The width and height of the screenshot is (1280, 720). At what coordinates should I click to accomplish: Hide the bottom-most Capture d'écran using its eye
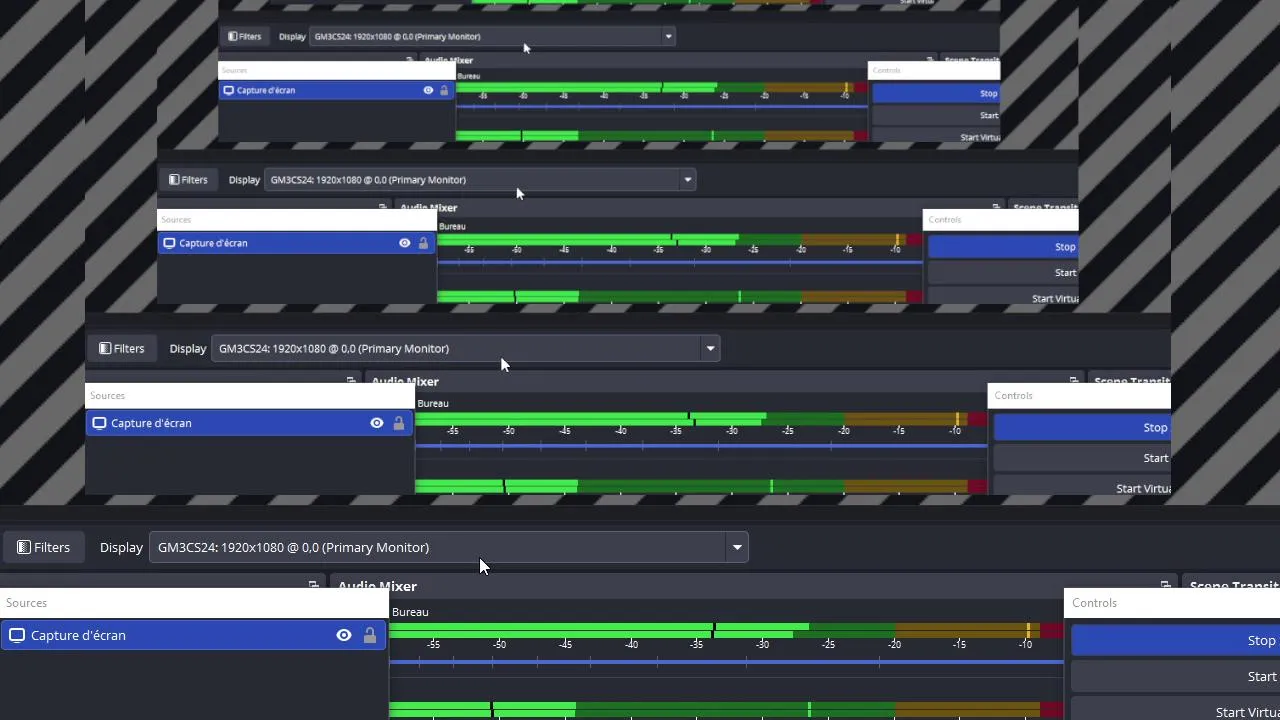point(344,635)
